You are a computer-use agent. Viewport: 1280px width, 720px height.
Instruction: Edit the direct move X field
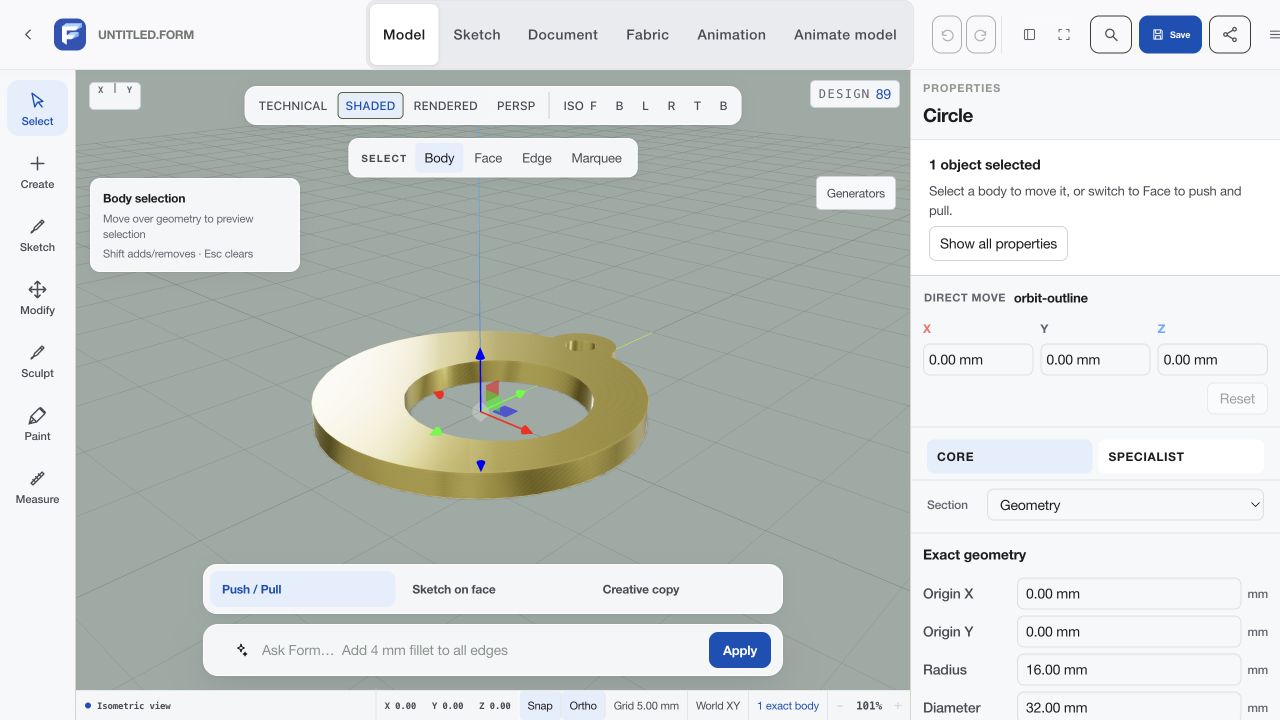(978, 360)
